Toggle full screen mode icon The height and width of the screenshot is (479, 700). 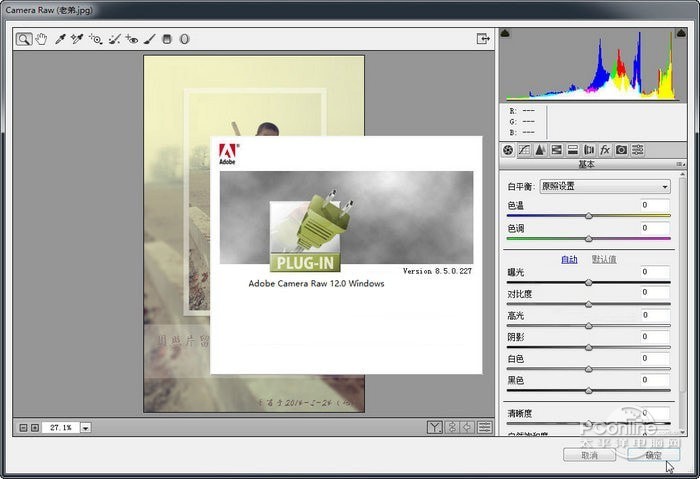click(x=483, y=39)
